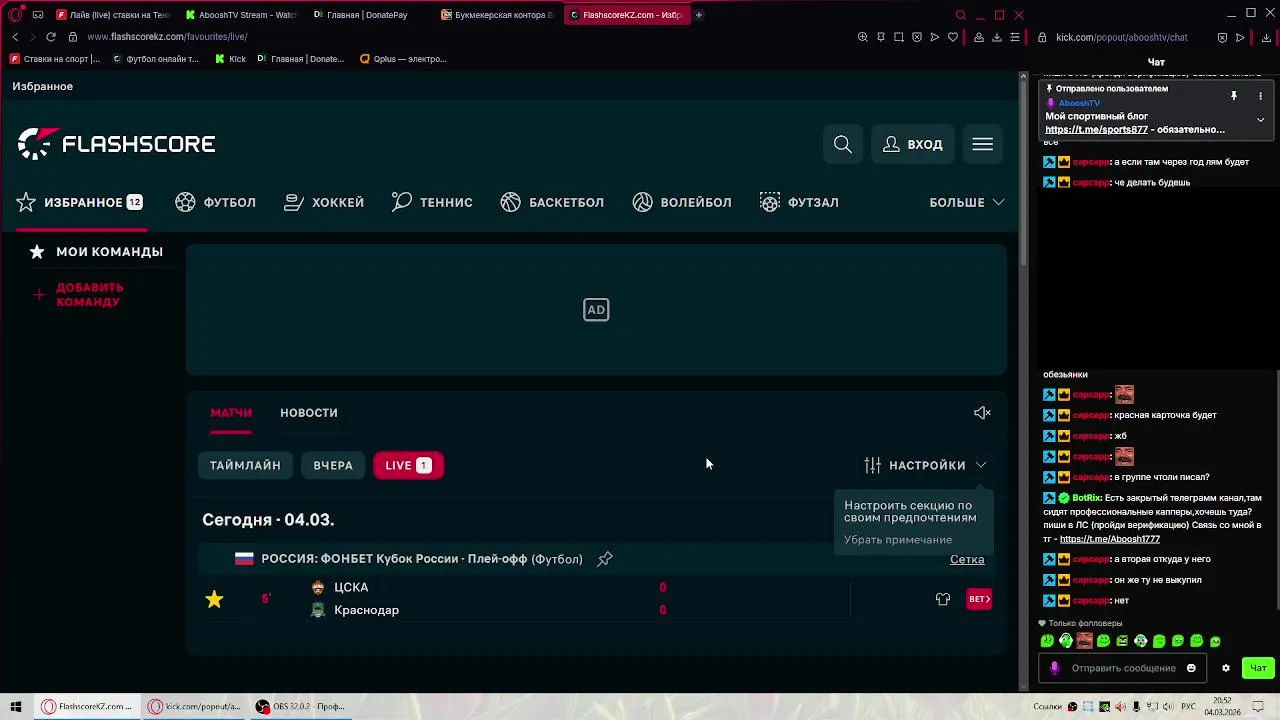Pin the ФОНБЕТ Кубок России league
Image resolution: width=1280 pixels, height=720 pixels.
click(605, 559)
